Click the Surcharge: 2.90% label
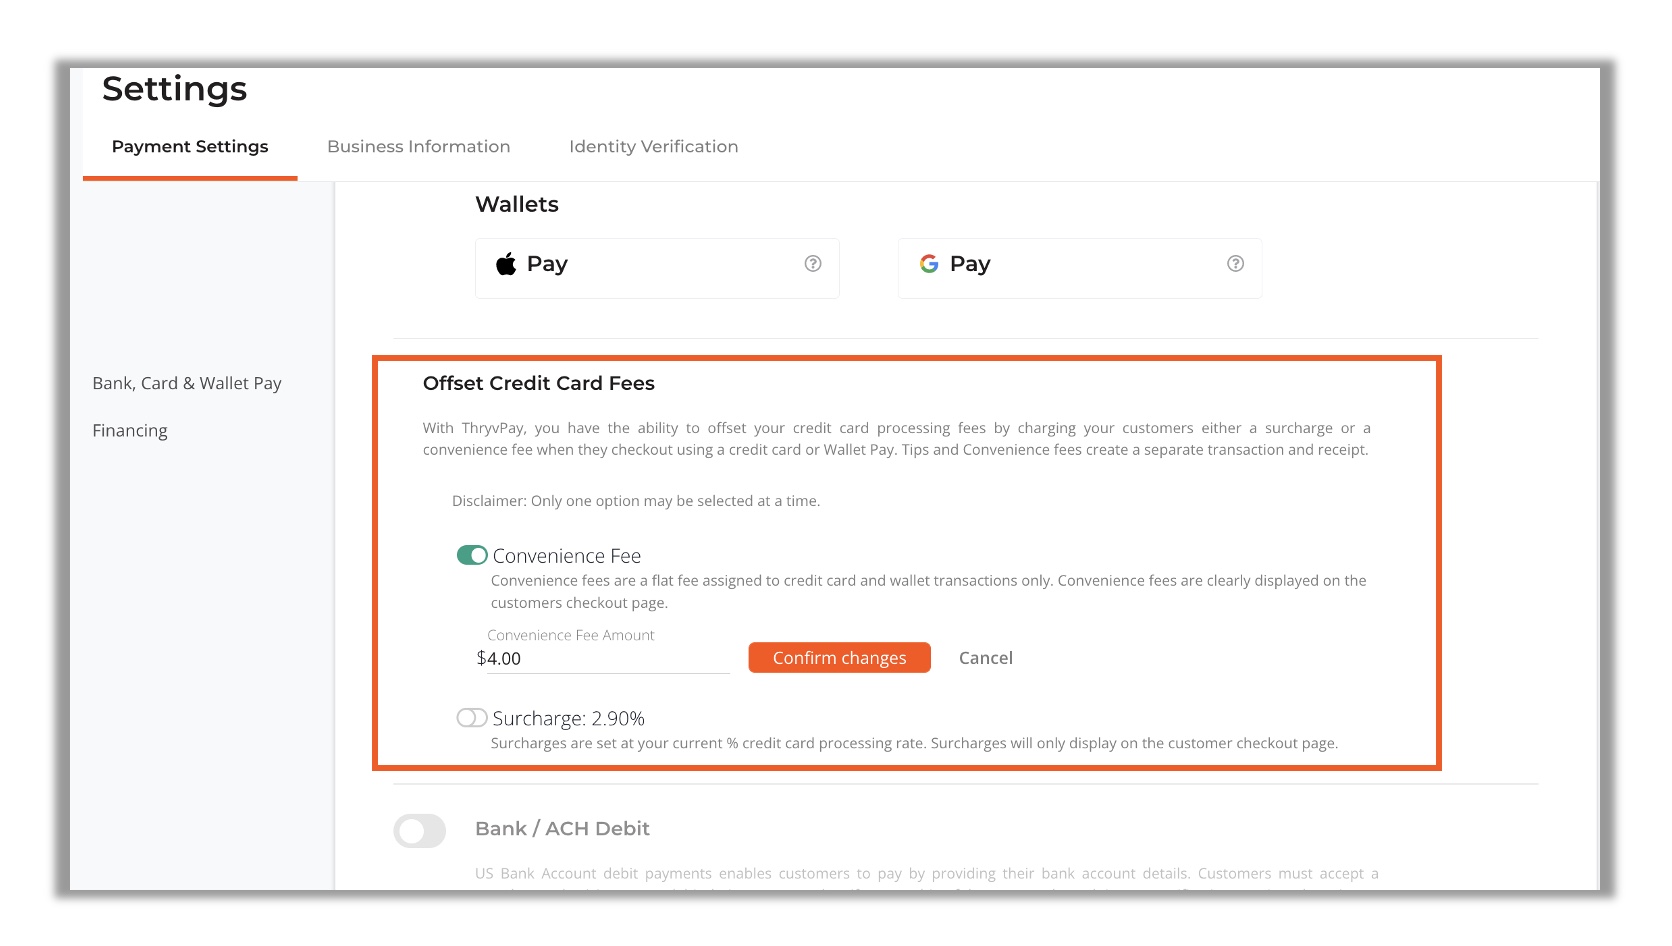The height and width of the screenshot is (946, 1672). (x=569, y=717)
